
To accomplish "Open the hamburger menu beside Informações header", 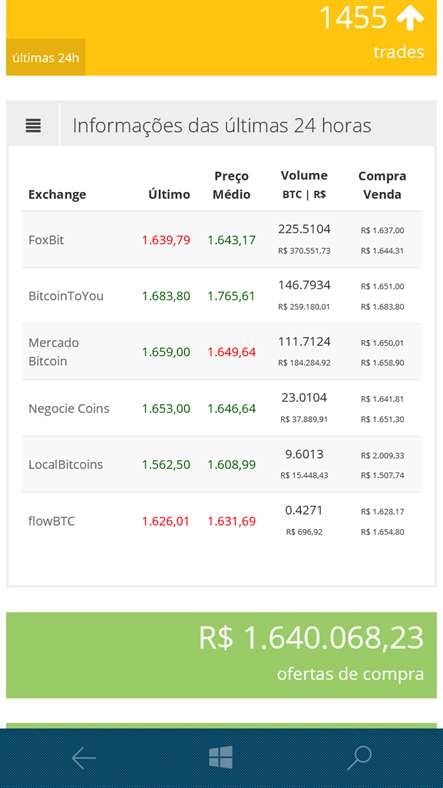I will [x=33, y=125].
